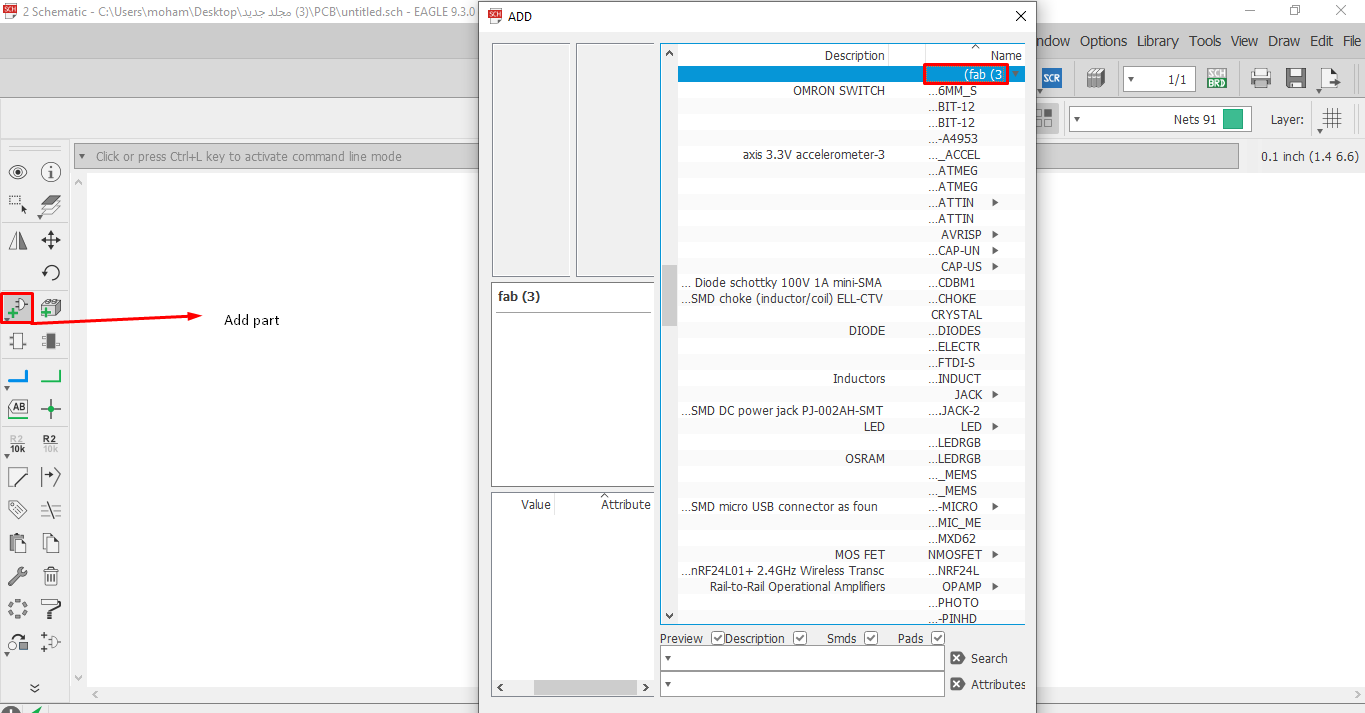The height and width of the screenshot is (713, 1365).
Task: Select the Show (eye) tool
Action: [x=17, y=172]
